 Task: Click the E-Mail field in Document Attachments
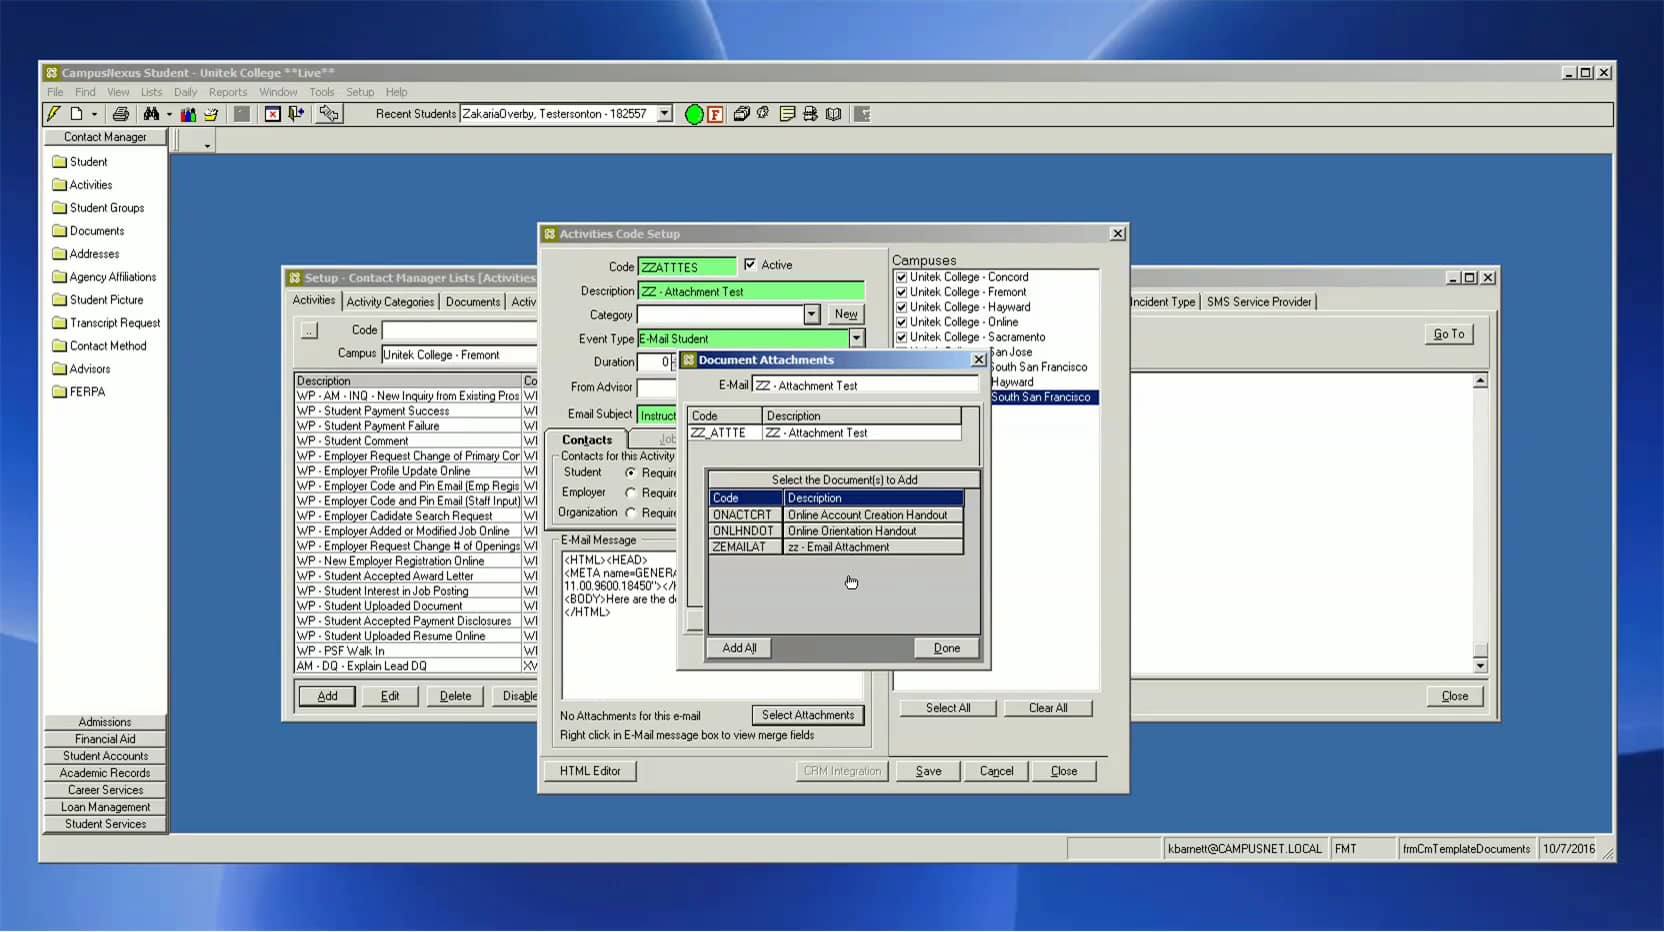pyautogui.click(x=865, y=385)
